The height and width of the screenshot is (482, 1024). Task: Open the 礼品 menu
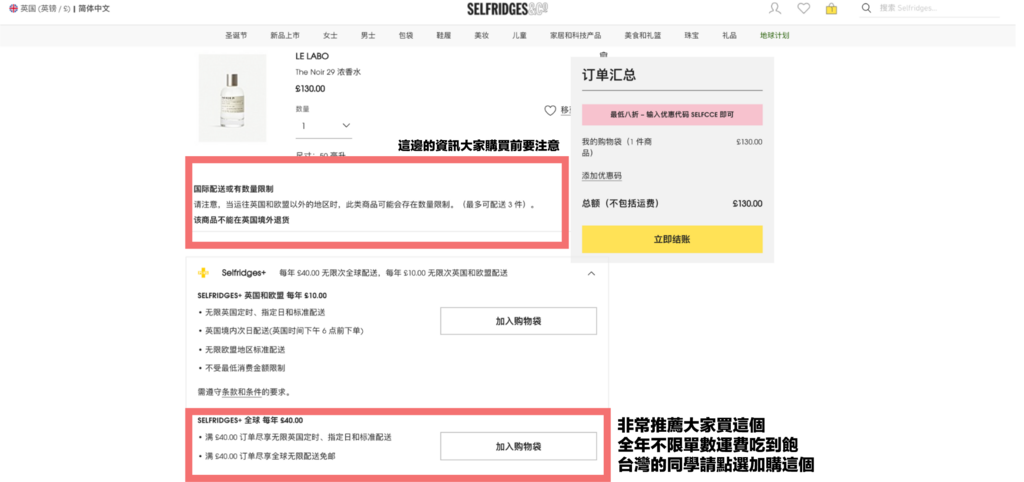(729, 36)
